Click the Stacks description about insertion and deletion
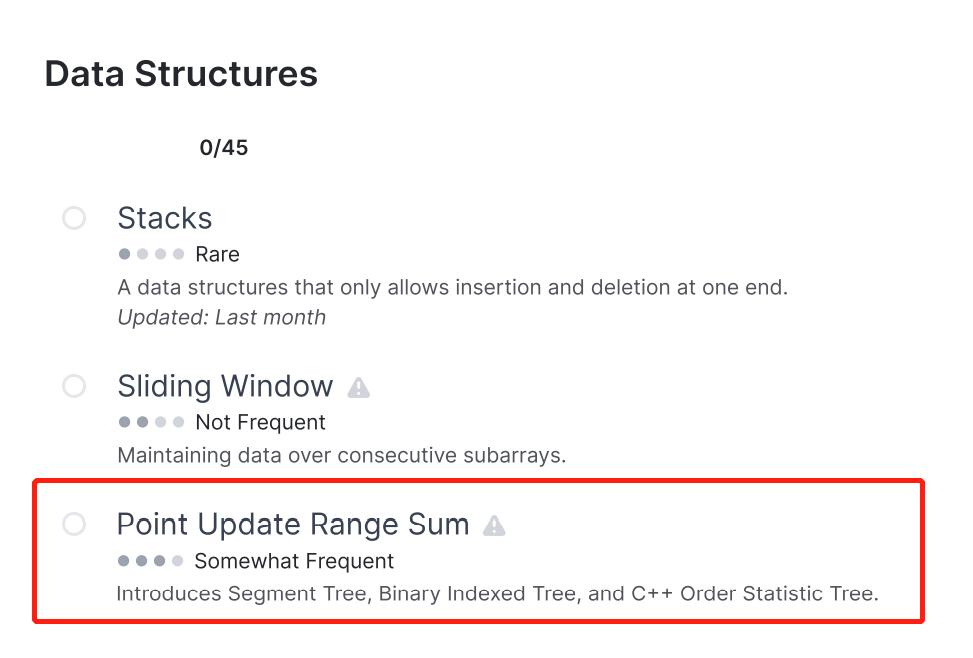 click(452, 287)
